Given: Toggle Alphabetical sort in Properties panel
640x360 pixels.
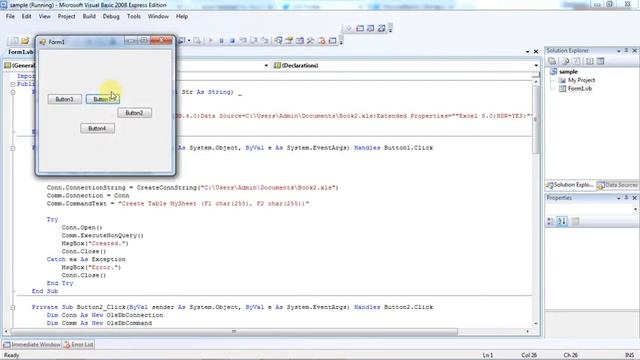Looking at the screenshot, I should 562,221.
